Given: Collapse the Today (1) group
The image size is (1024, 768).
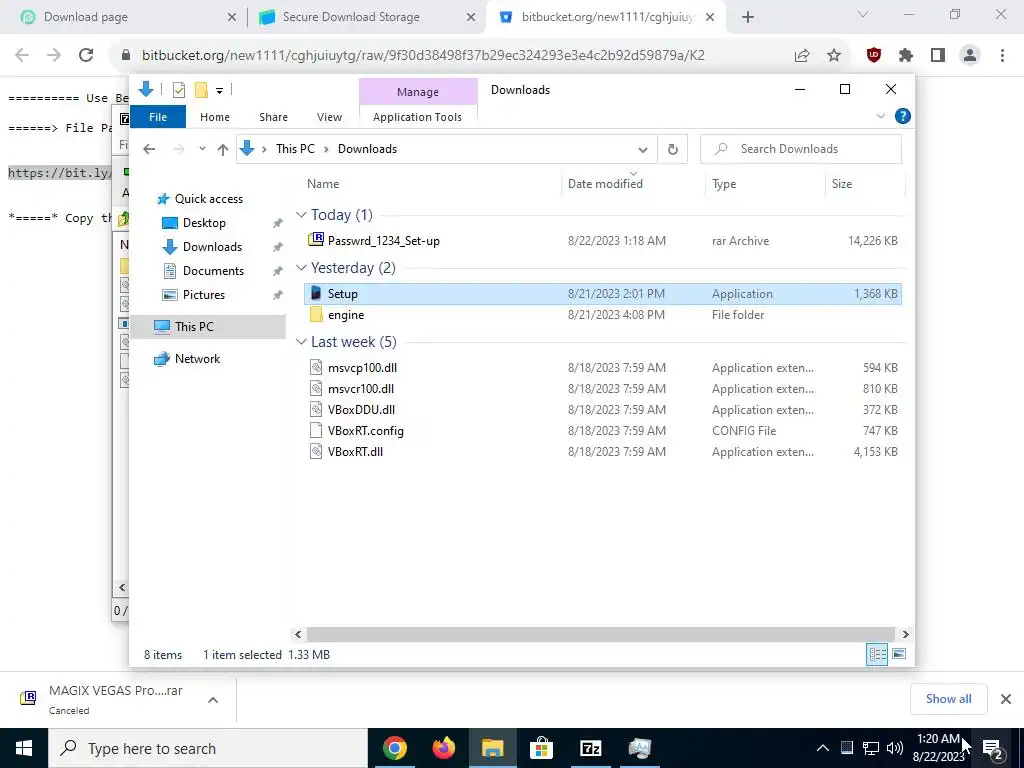Looking at the screenshot, I should click(x=301, y=215).
